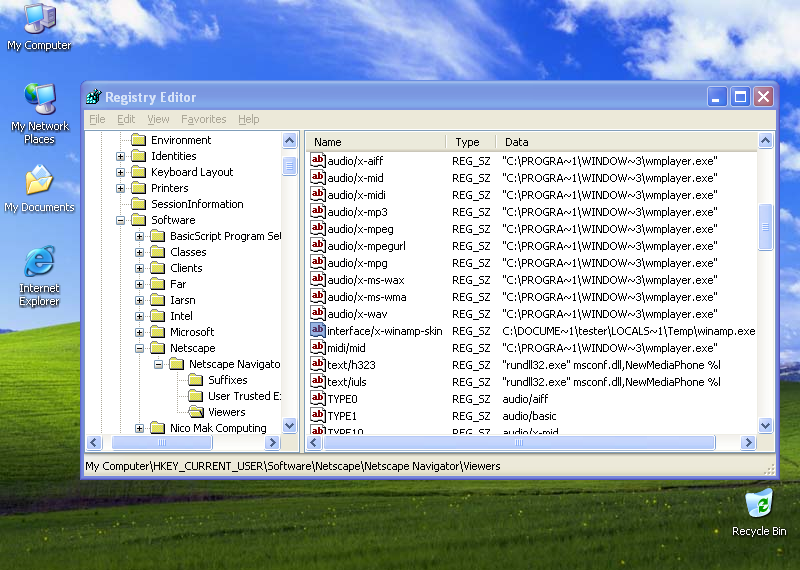Click the Viewers open folder icon

(196, 412)
